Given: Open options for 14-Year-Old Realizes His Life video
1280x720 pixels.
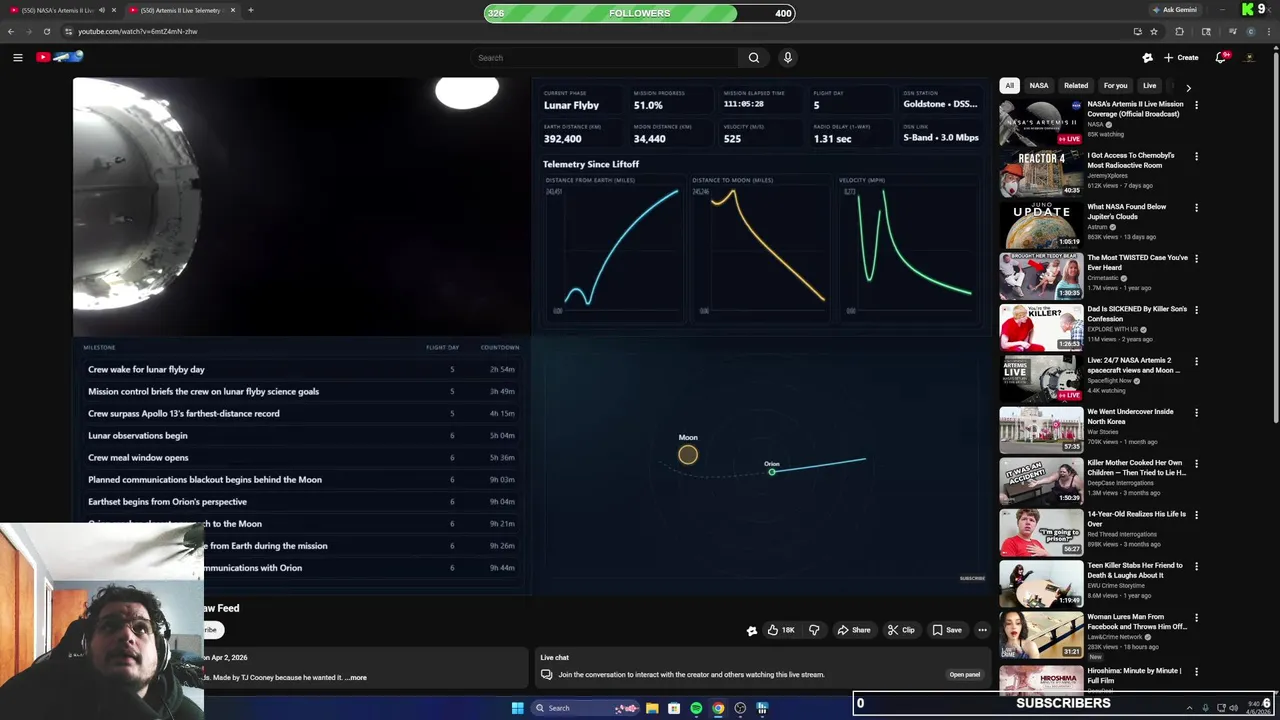Looking at the screenshot, I should point(1196,515).
